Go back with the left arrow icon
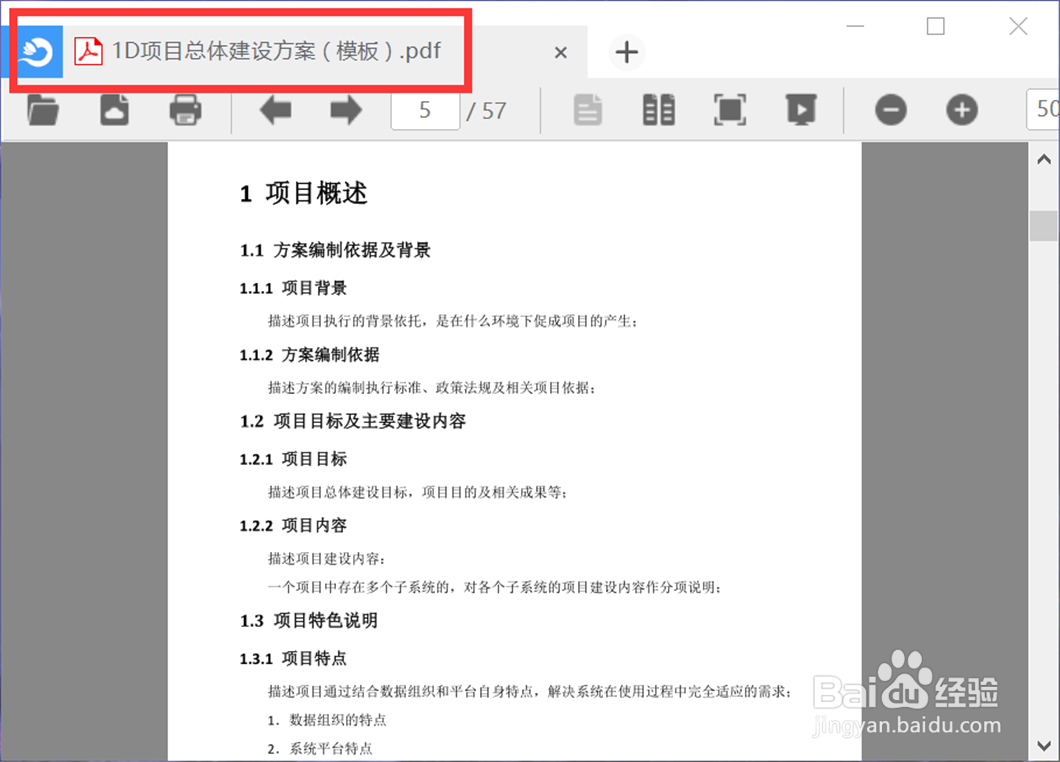 coord(275,110)
